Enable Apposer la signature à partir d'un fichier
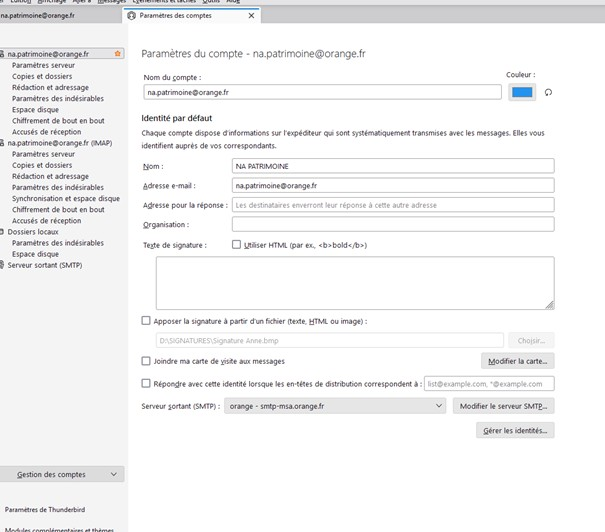Screen dimensions: 605x532 coord(146,321)
